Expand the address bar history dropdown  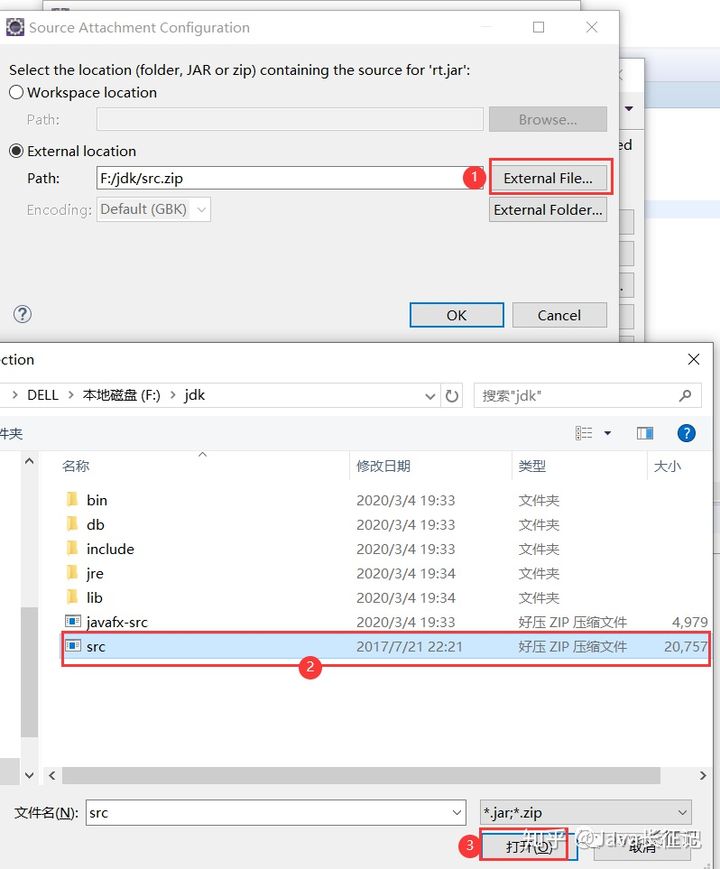pyautogui.click(x=428, y=395)
